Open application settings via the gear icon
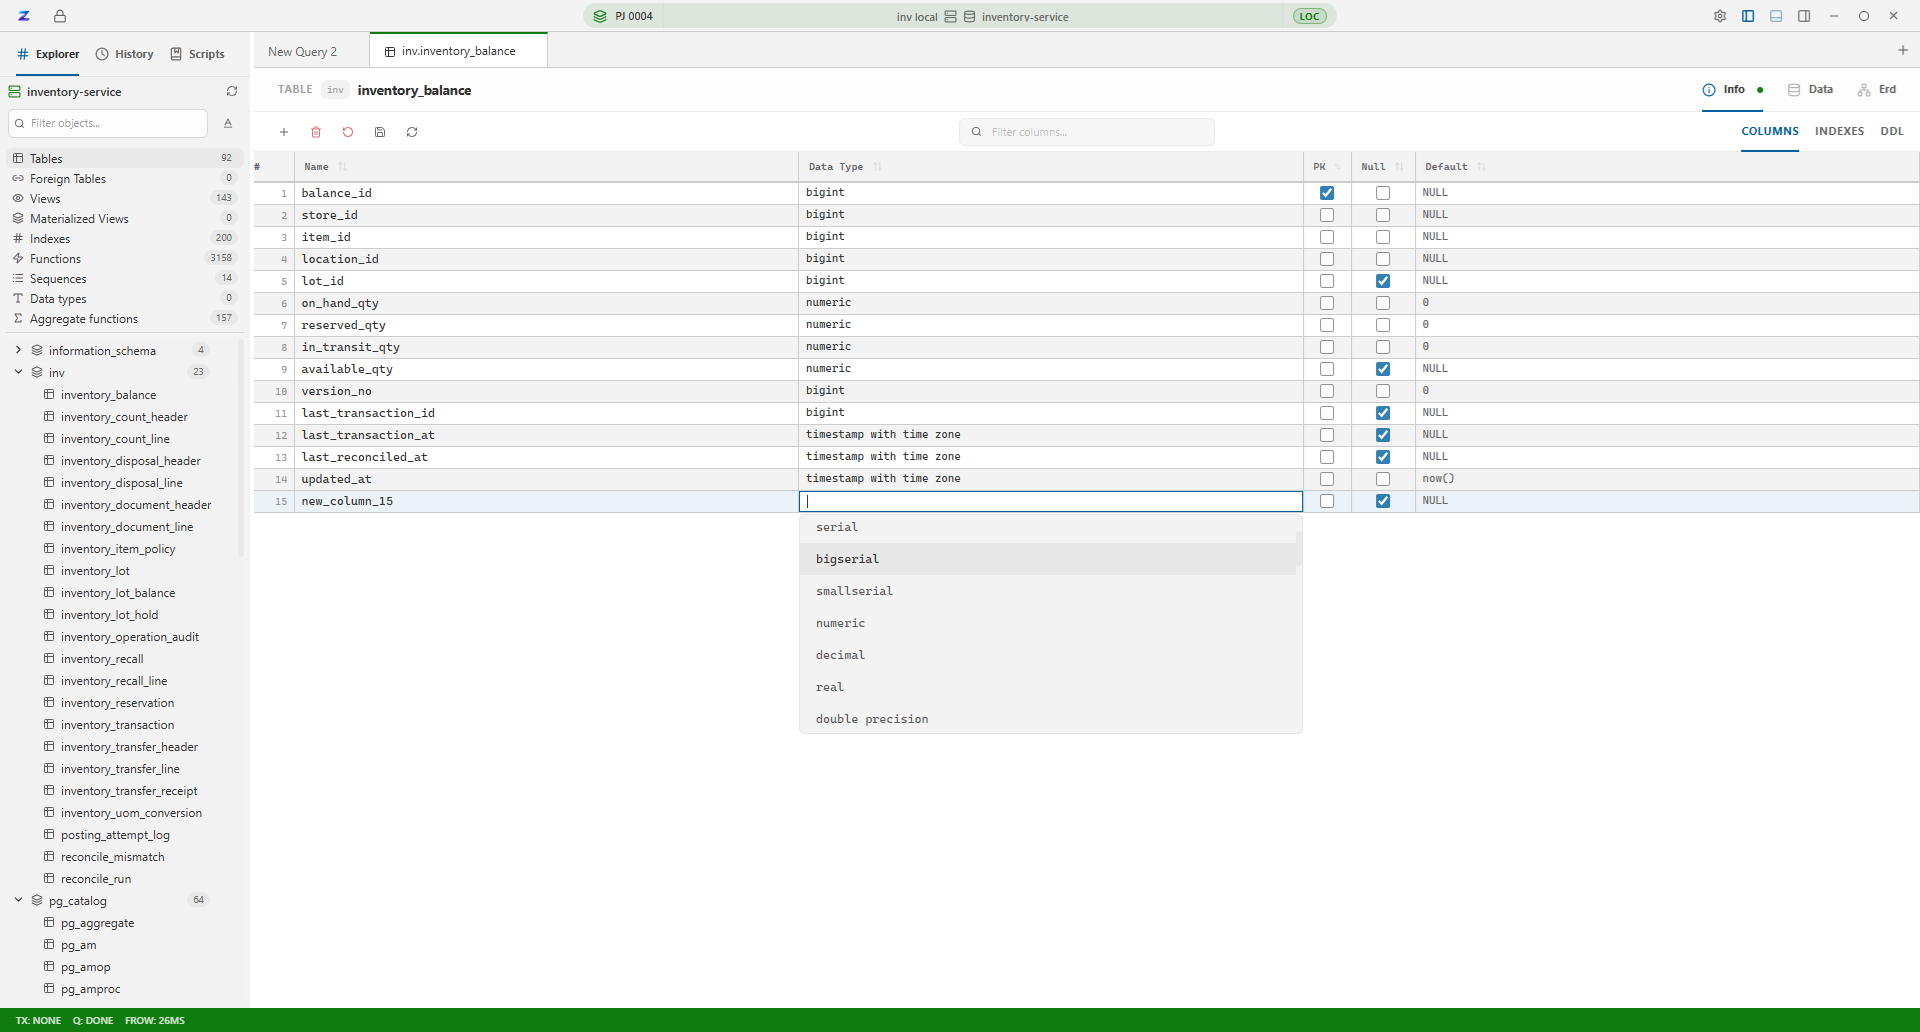The image size is (1920, 1032). point(1719,16)
